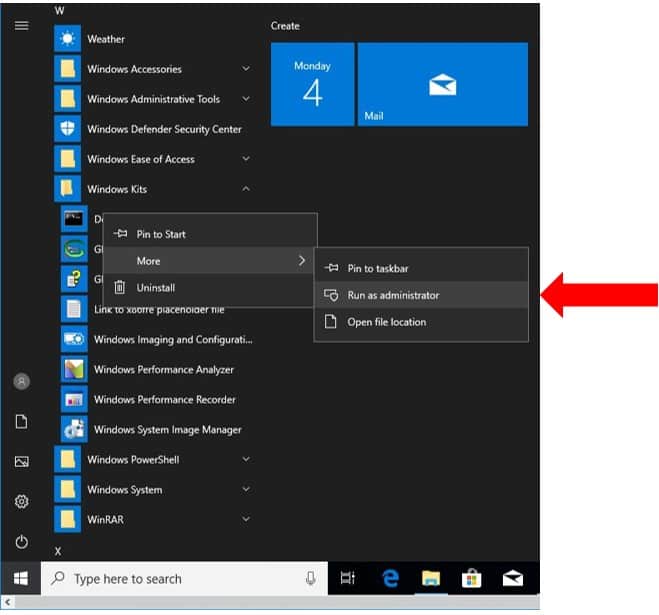
Task: Click inside the Type here to search box
Action: 184,578
